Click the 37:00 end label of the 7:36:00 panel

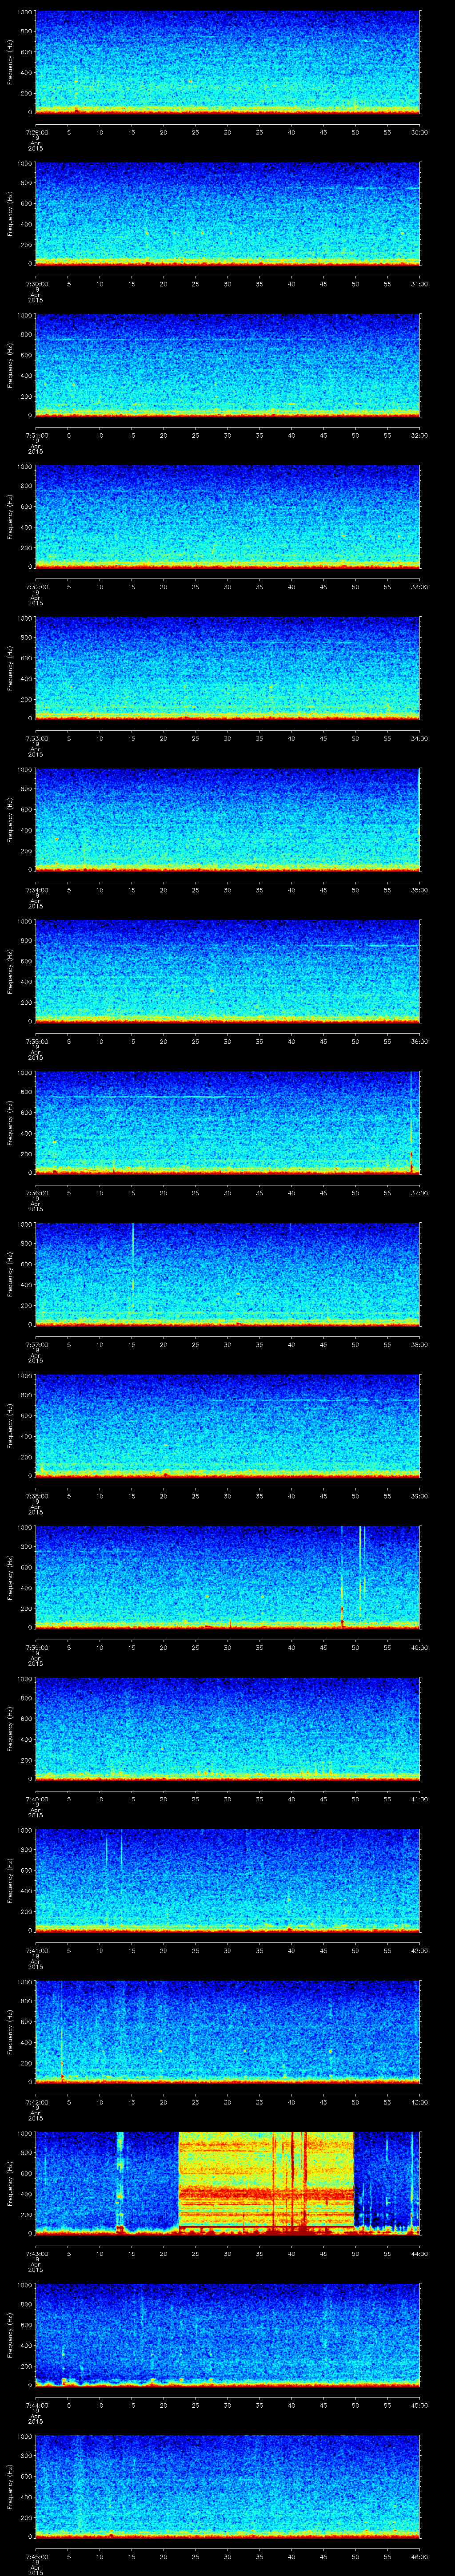[419, 1192]
